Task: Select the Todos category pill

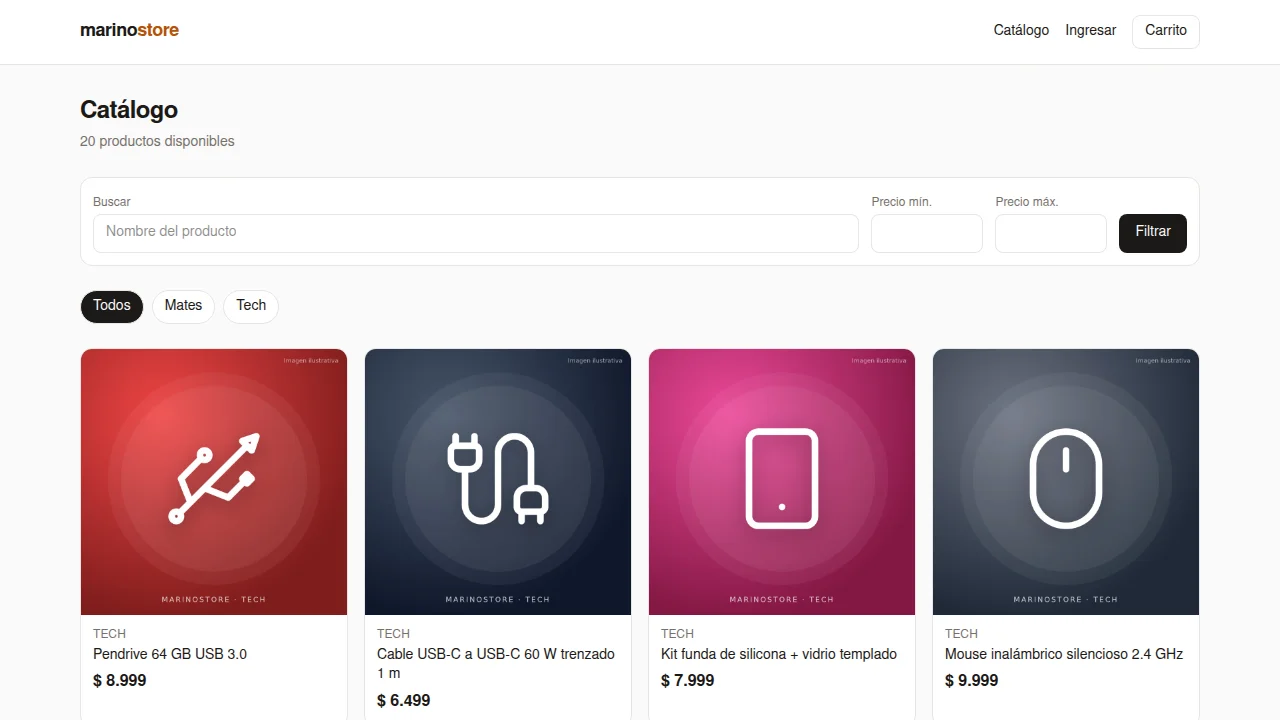Action: (x=112, y=306)
